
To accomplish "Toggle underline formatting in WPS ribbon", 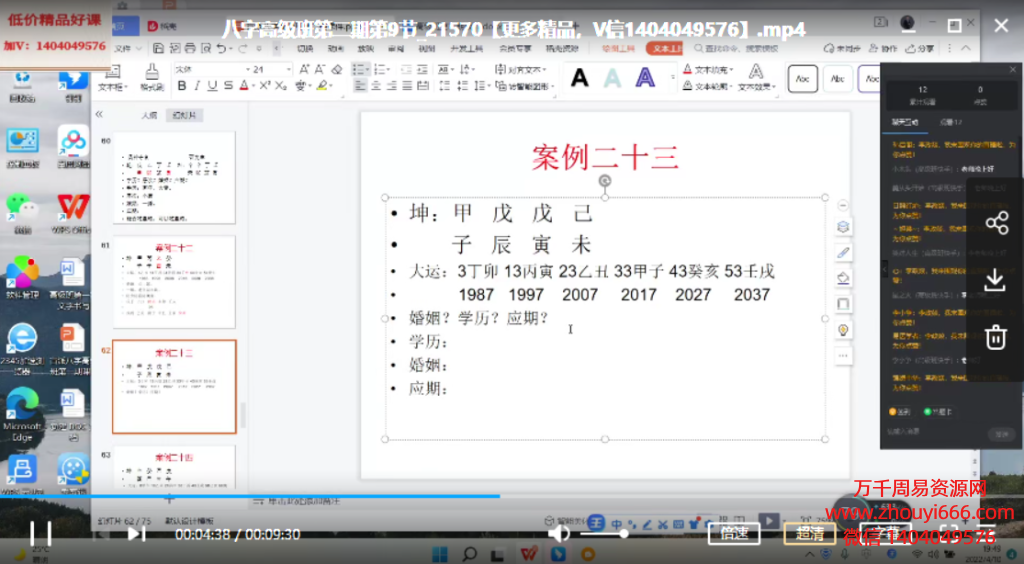I will pyautogui.click(x=212, y=86).
